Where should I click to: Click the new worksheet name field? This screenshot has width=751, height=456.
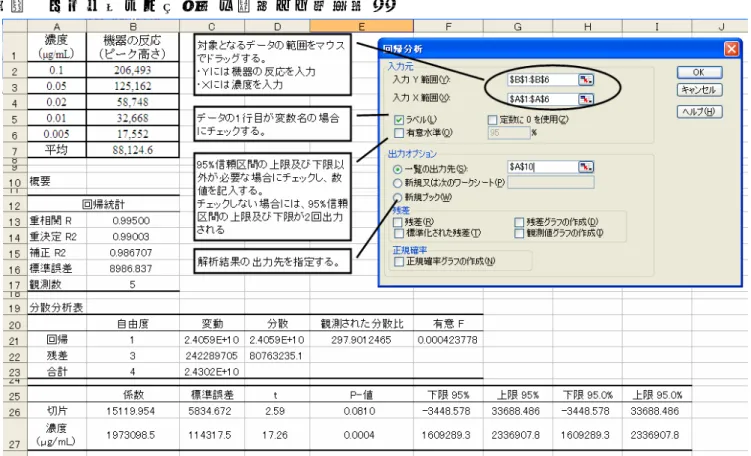[x=551, y=182]
